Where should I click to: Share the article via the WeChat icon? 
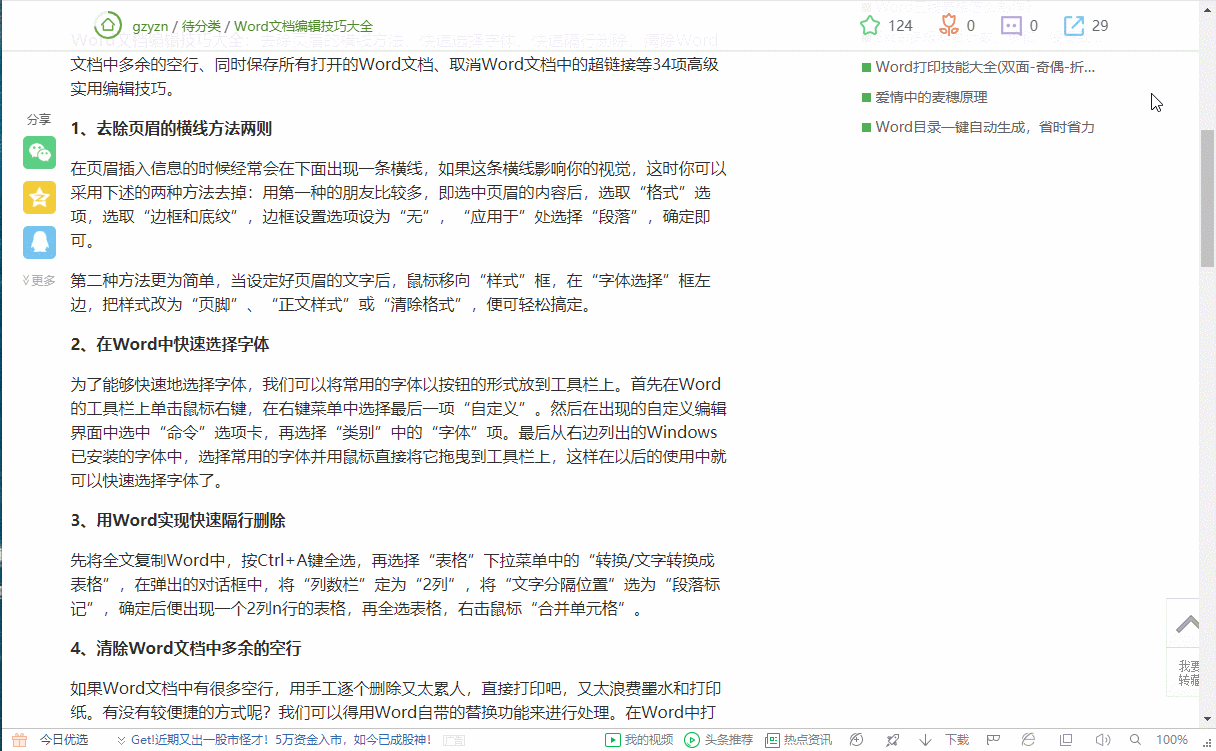click(x=40, y=153)
